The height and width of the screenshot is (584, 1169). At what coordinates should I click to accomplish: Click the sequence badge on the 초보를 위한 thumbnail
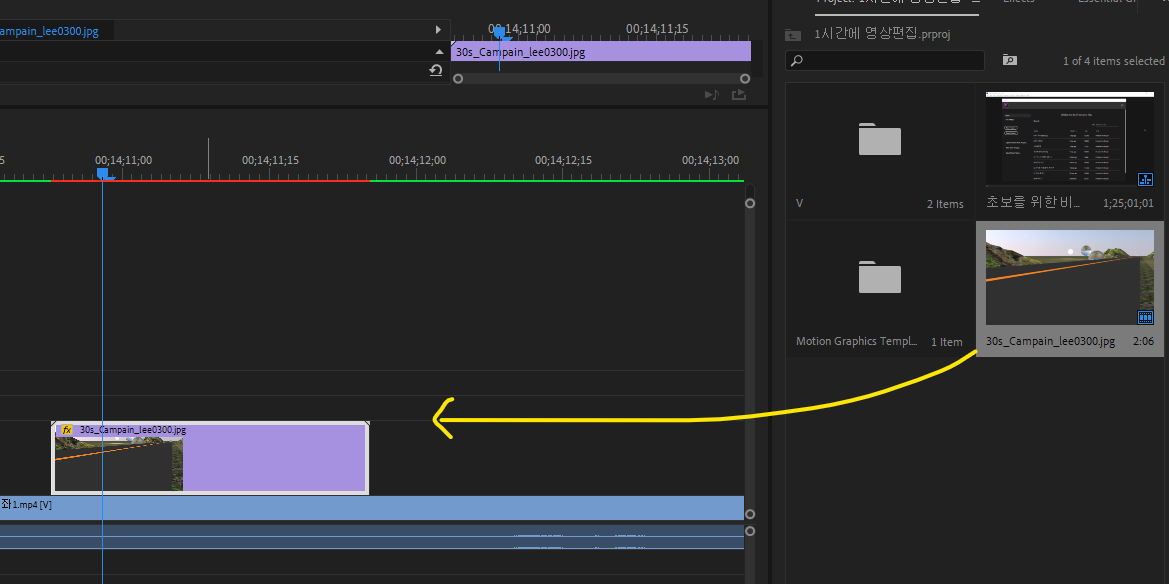pyautogui.click(x=1146, y=179)
